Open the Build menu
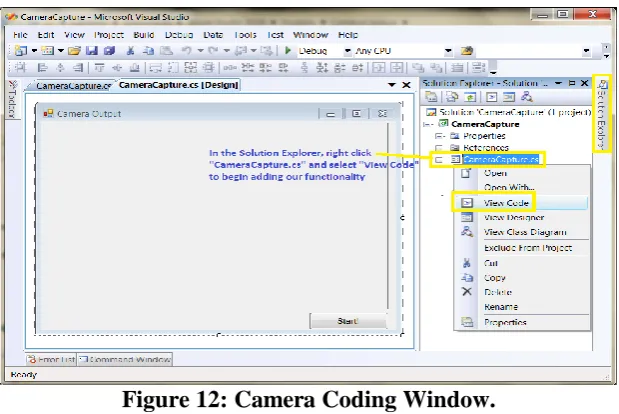619x414 pixels. point(144,35)
